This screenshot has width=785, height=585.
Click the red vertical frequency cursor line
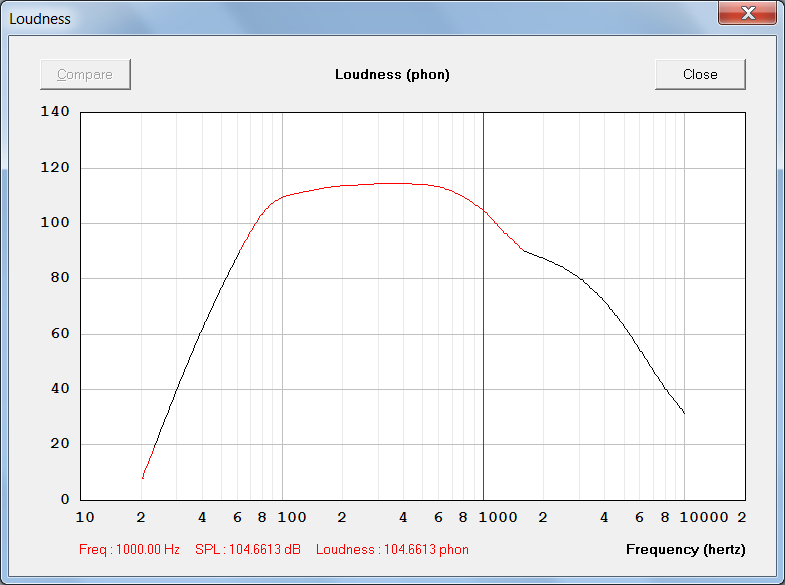pyautogui.click(x=483, y=306)
